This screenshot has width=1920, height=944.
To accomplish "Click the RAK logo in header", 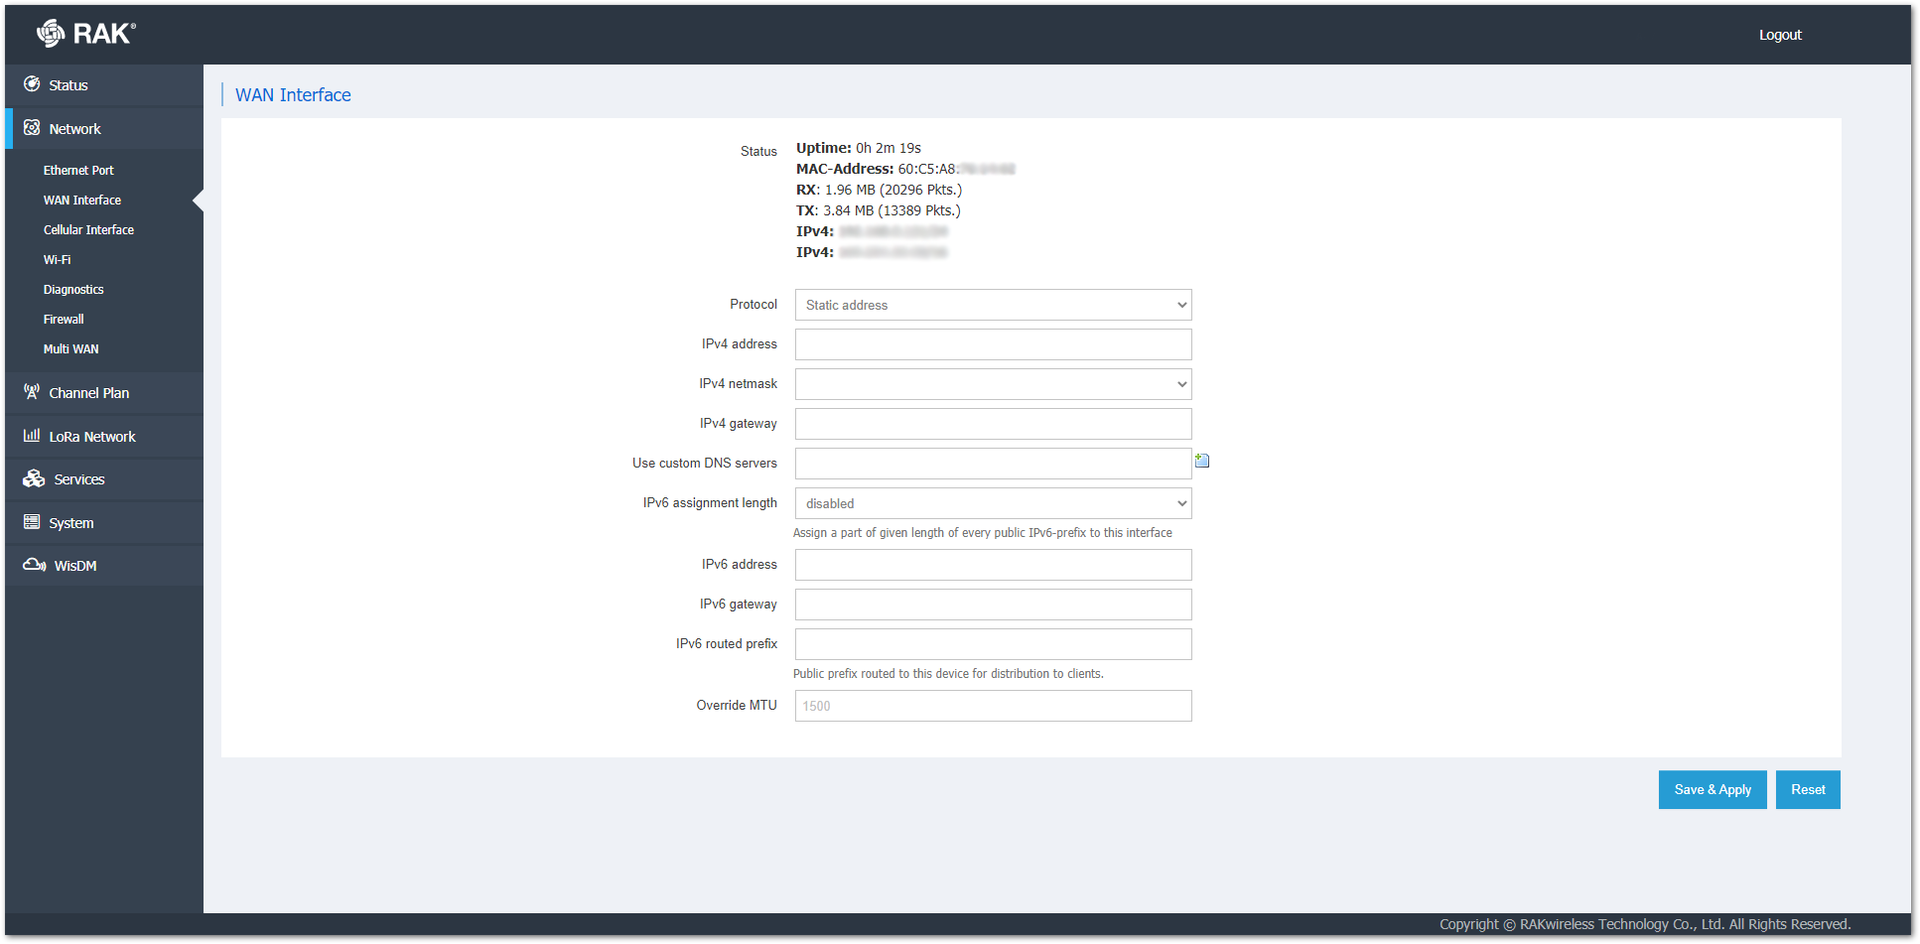I will coord(86,34).
